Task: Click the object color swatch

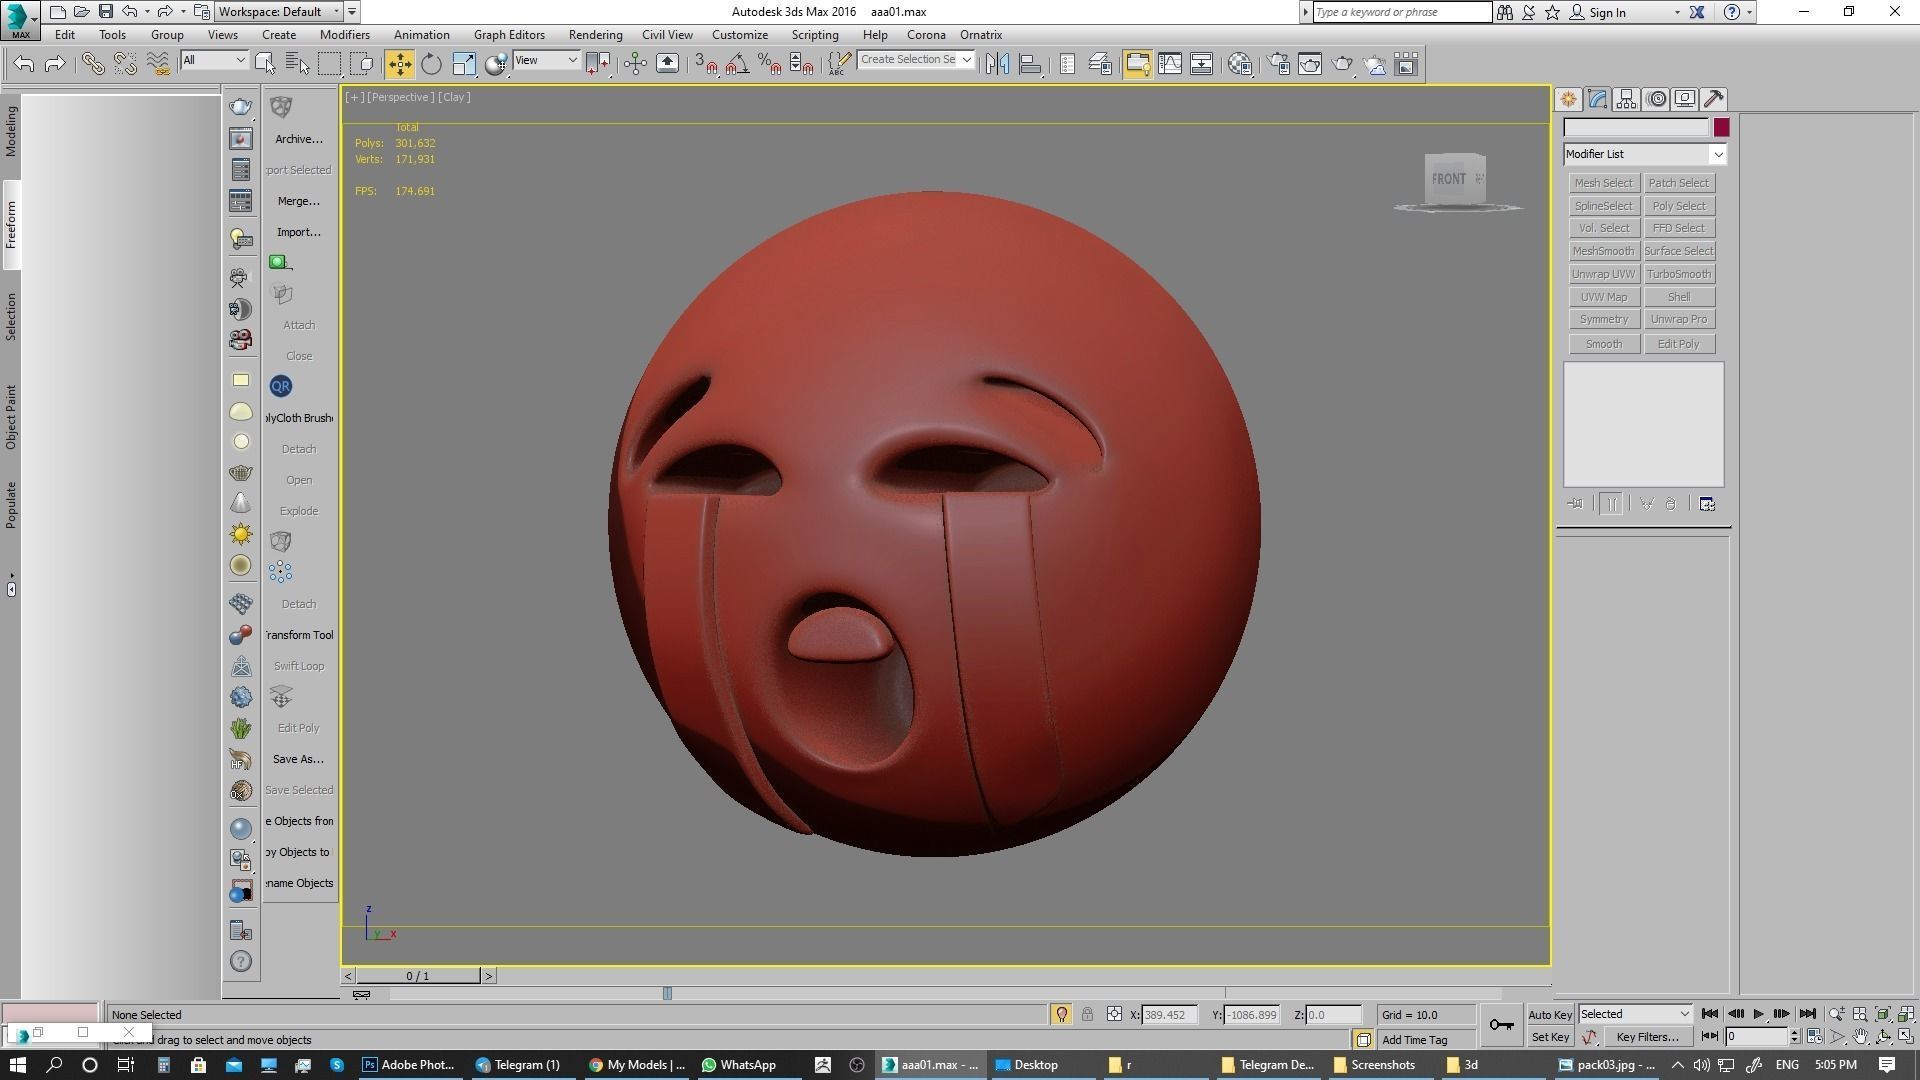Action: [1721, 127]
